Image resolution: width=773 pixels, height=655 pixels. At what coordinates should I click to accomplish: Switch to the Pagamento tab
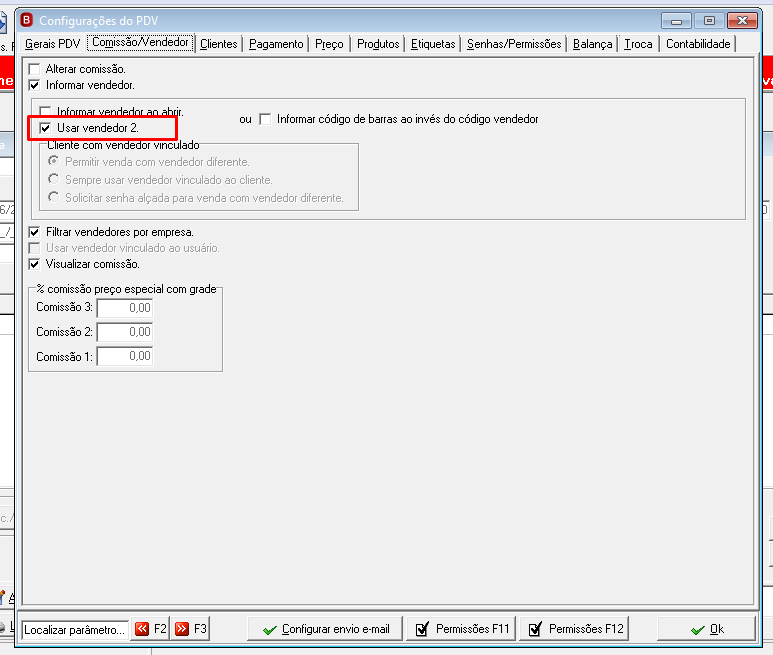click(276, 44)
